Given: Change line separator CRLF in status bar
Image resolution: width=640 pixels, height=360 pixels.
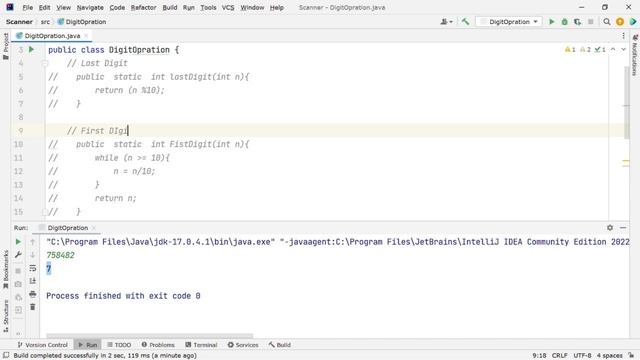Looking at the screenshot, I should [x=559, y=356].
